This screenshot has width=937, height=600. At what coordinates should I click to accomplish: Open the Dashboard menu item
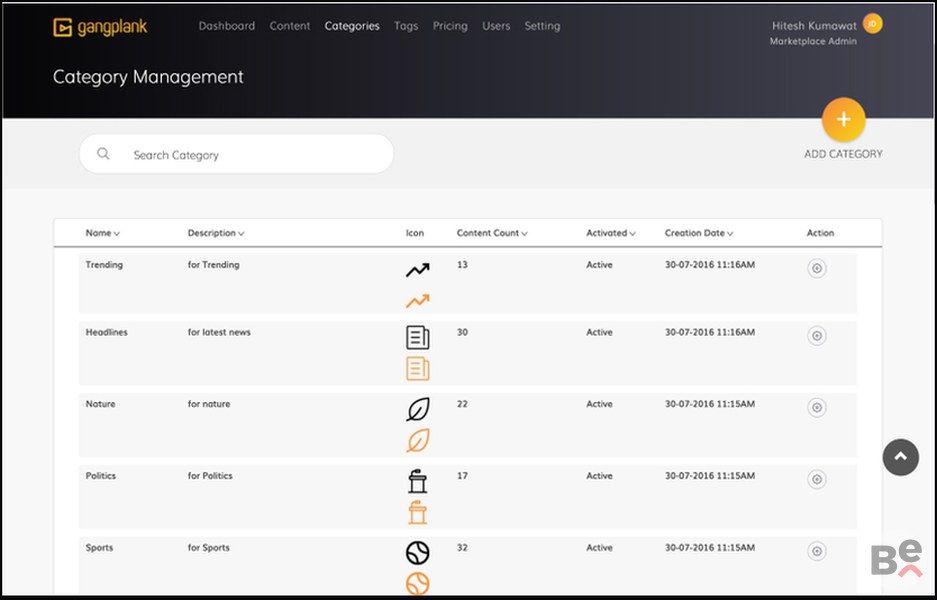click(227, 26)
